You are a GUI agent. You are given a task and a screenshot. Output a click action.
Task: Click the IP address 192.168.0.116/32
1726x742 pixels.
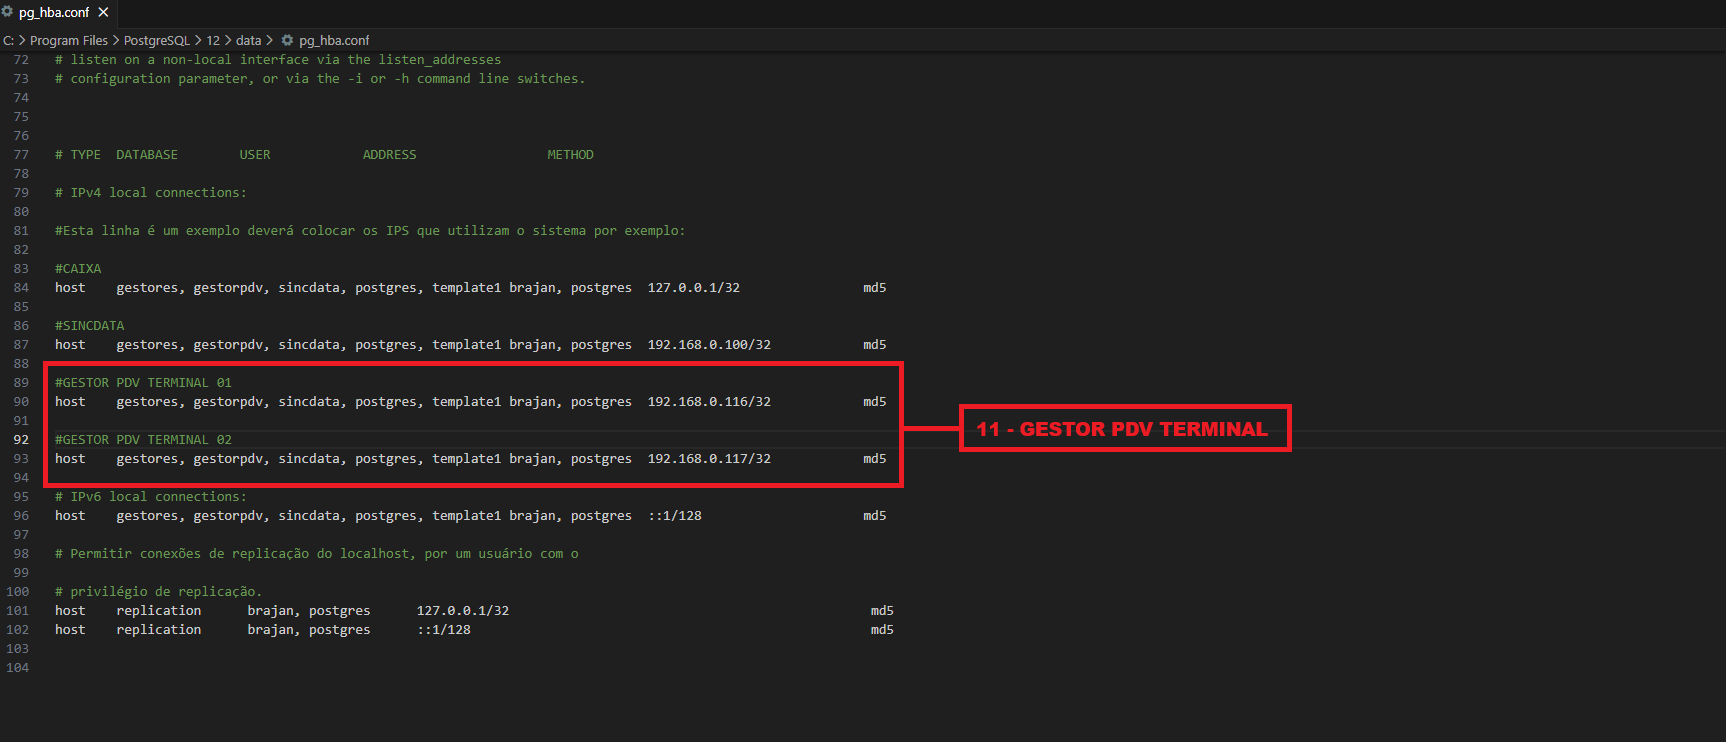(709, 402)
